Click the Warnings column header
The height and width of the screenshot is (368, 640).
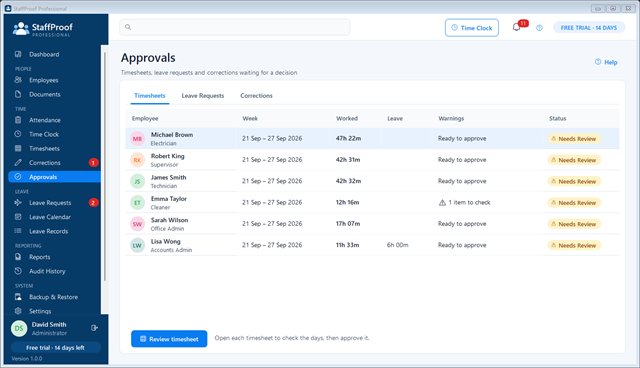tap(451, 118)
